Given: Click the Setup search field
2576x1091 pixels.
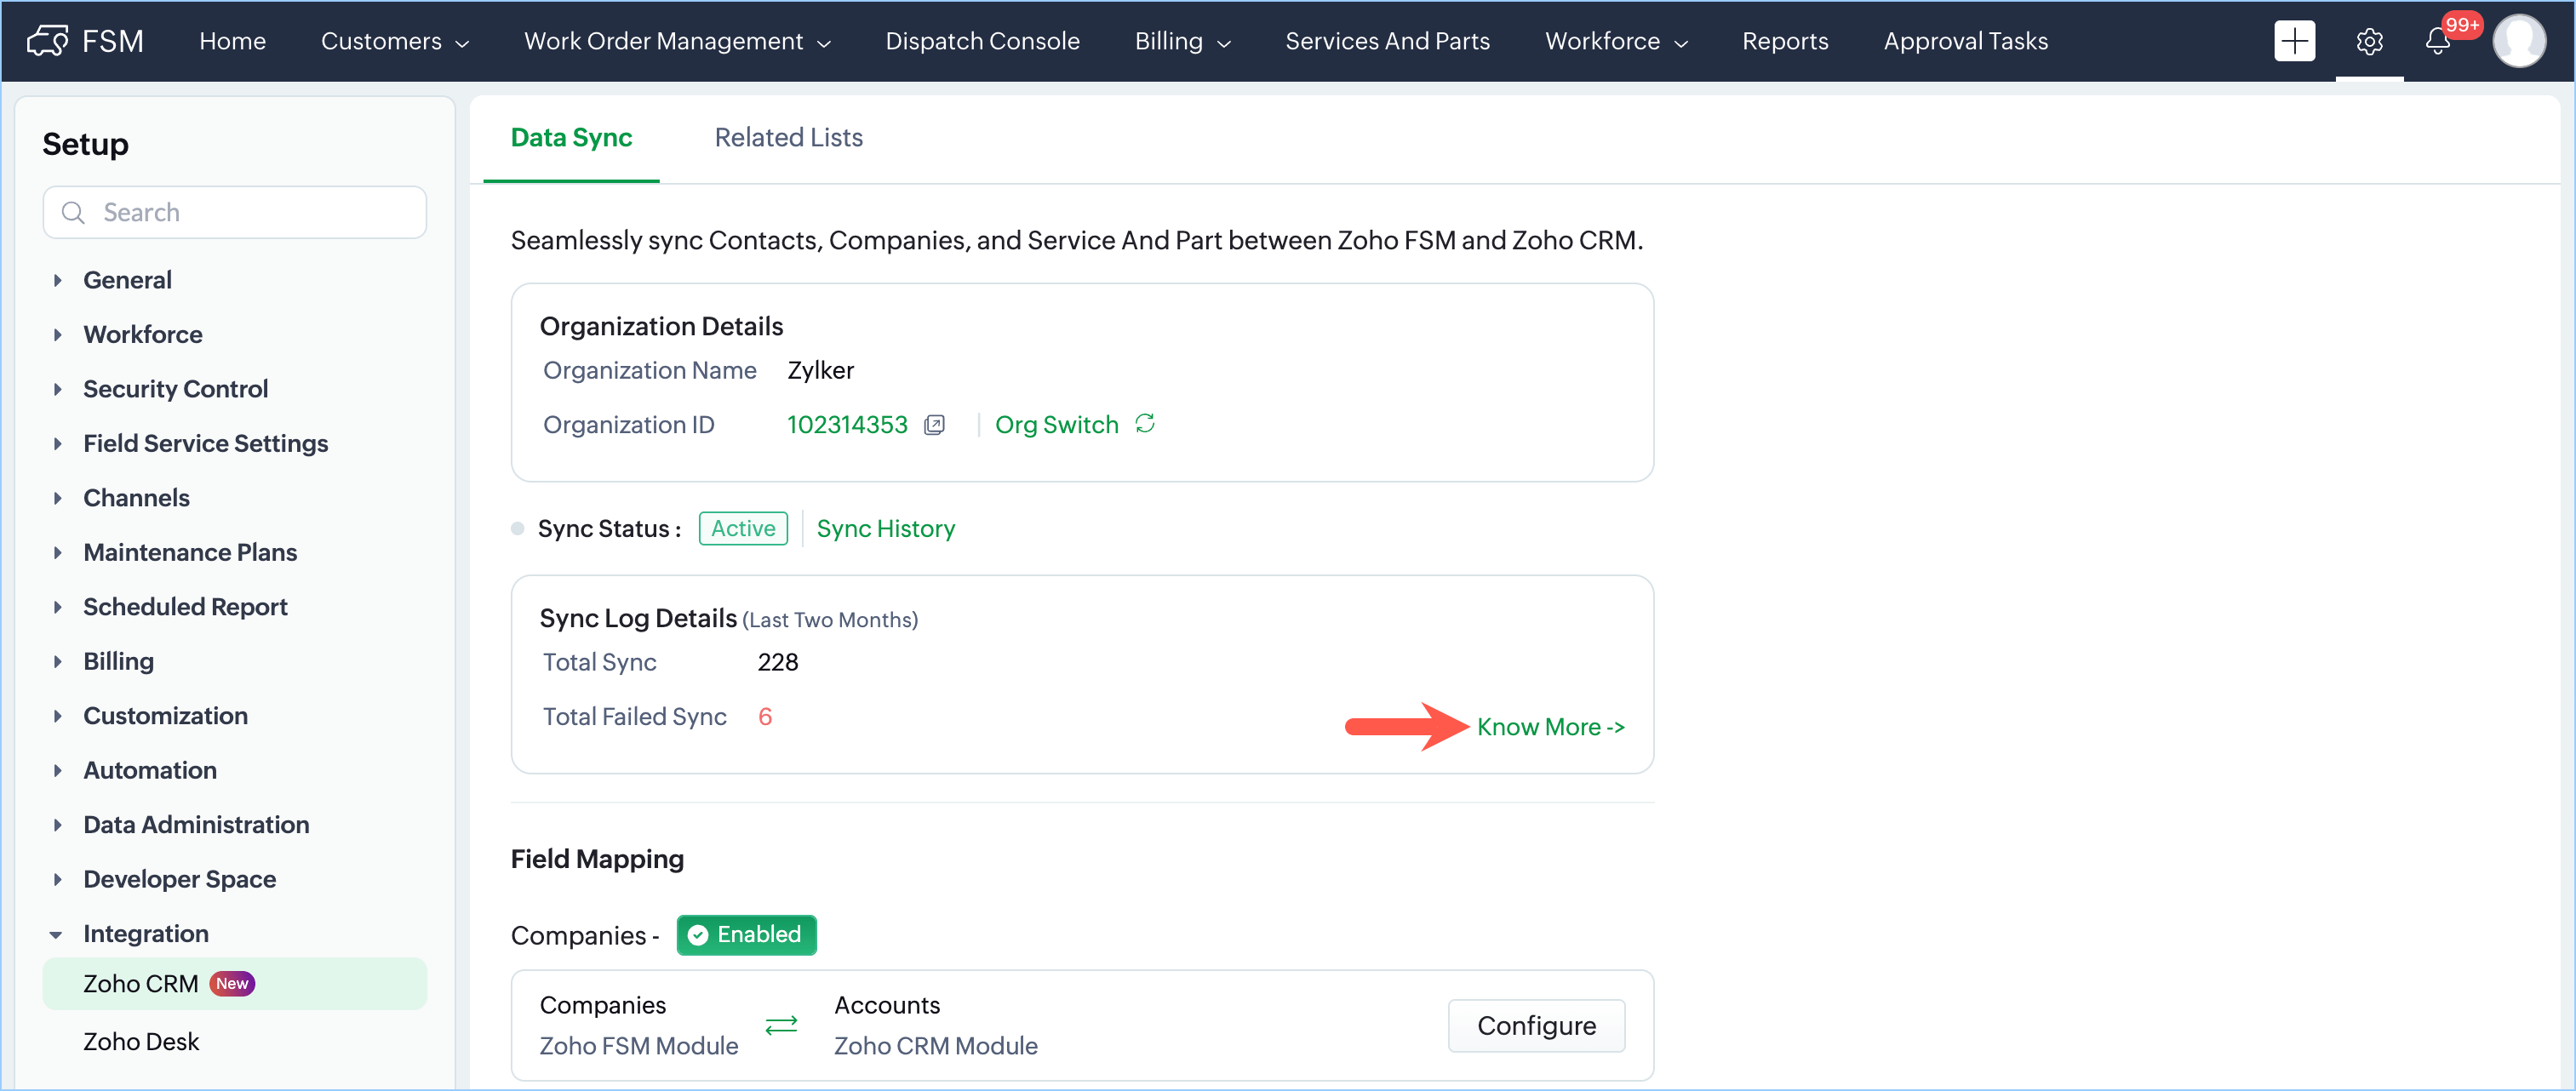Looking at the screenshot, I should coord(235,213).
